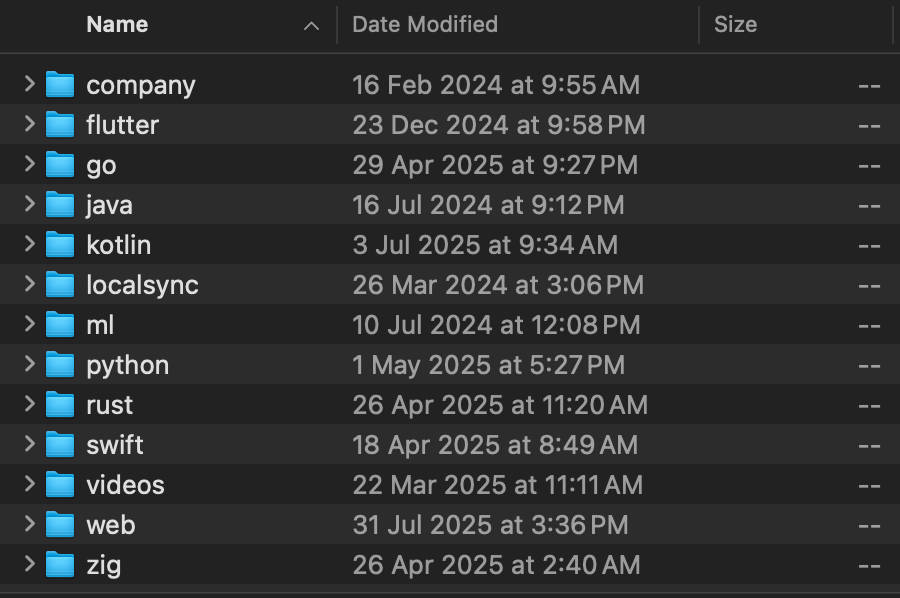Click the ml folder icon
This screenshot has height=598, width=900.
pos(60,325)
